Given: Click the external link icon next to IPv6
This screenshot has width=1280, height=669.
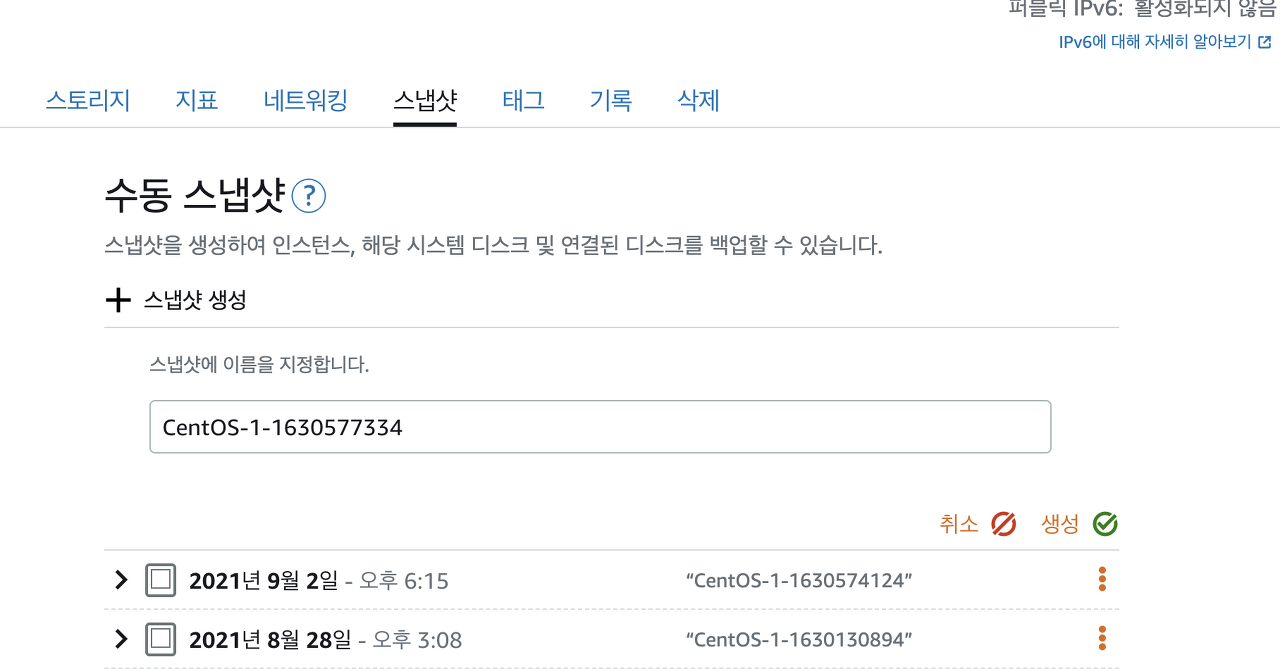Looking at the screenshot, I should (1265, 42).
